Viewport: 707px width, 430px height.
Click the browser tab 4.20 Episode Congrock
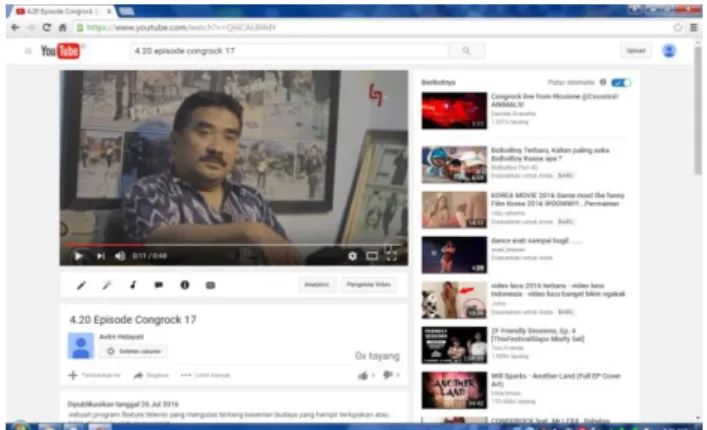tap(61, 11)
